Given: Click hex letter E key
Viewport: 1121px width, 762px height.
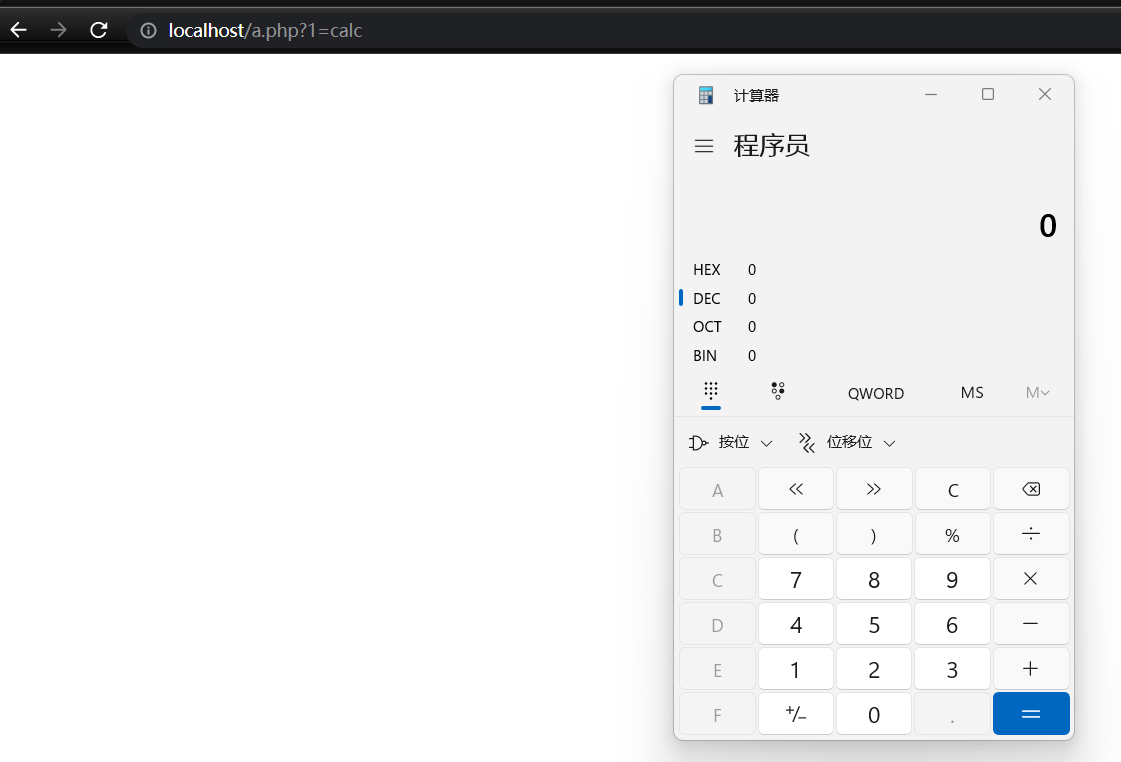Looking at the screenshot, I should 717,668.
